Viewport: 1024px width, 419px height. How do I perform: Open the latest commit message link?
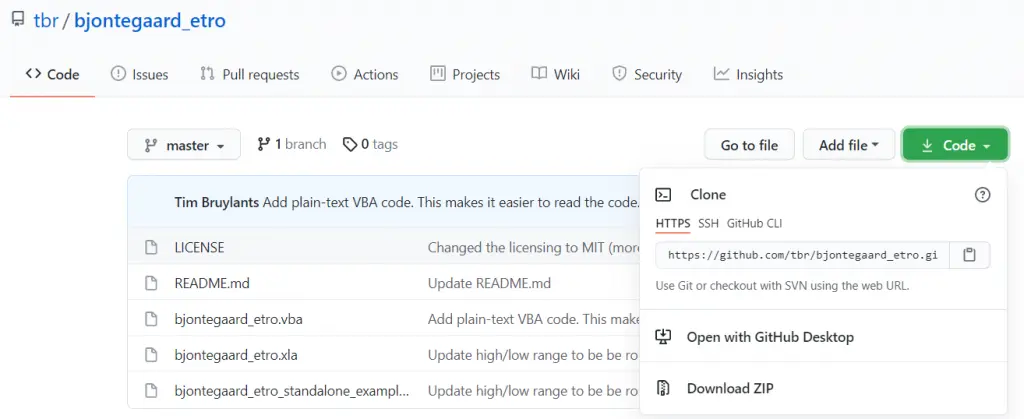[451, 202]
